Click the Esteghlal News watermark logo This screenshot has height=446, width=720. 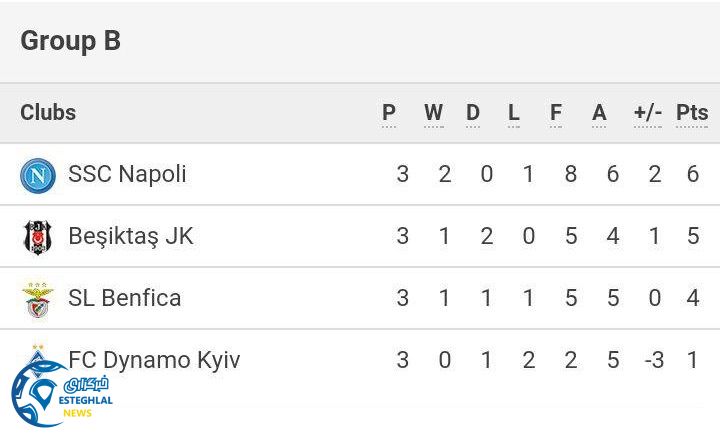60,392
